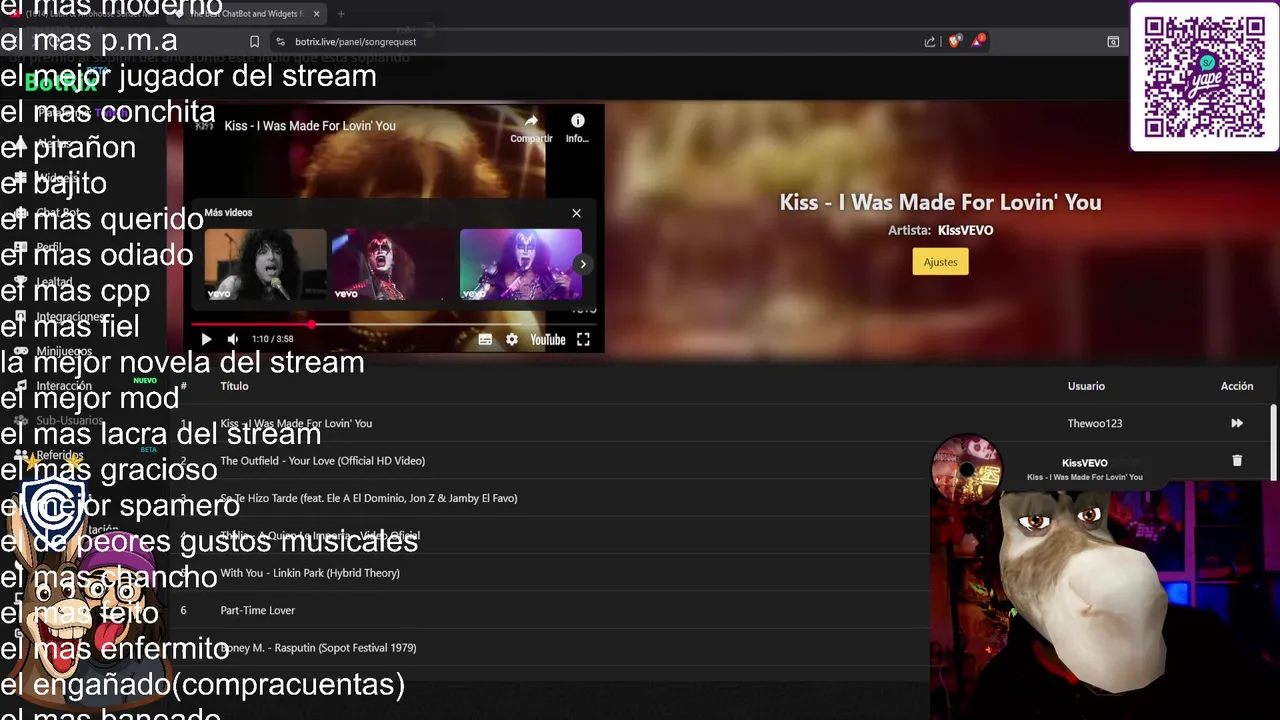
Task: Close The Best ChatBot and Widgets tab
Action: click(x=316, y=14)
